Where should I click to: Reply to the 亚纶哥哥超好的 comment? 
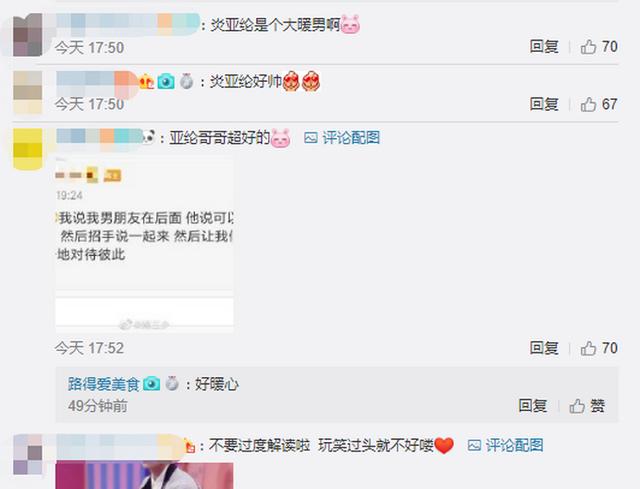point(544,348)
